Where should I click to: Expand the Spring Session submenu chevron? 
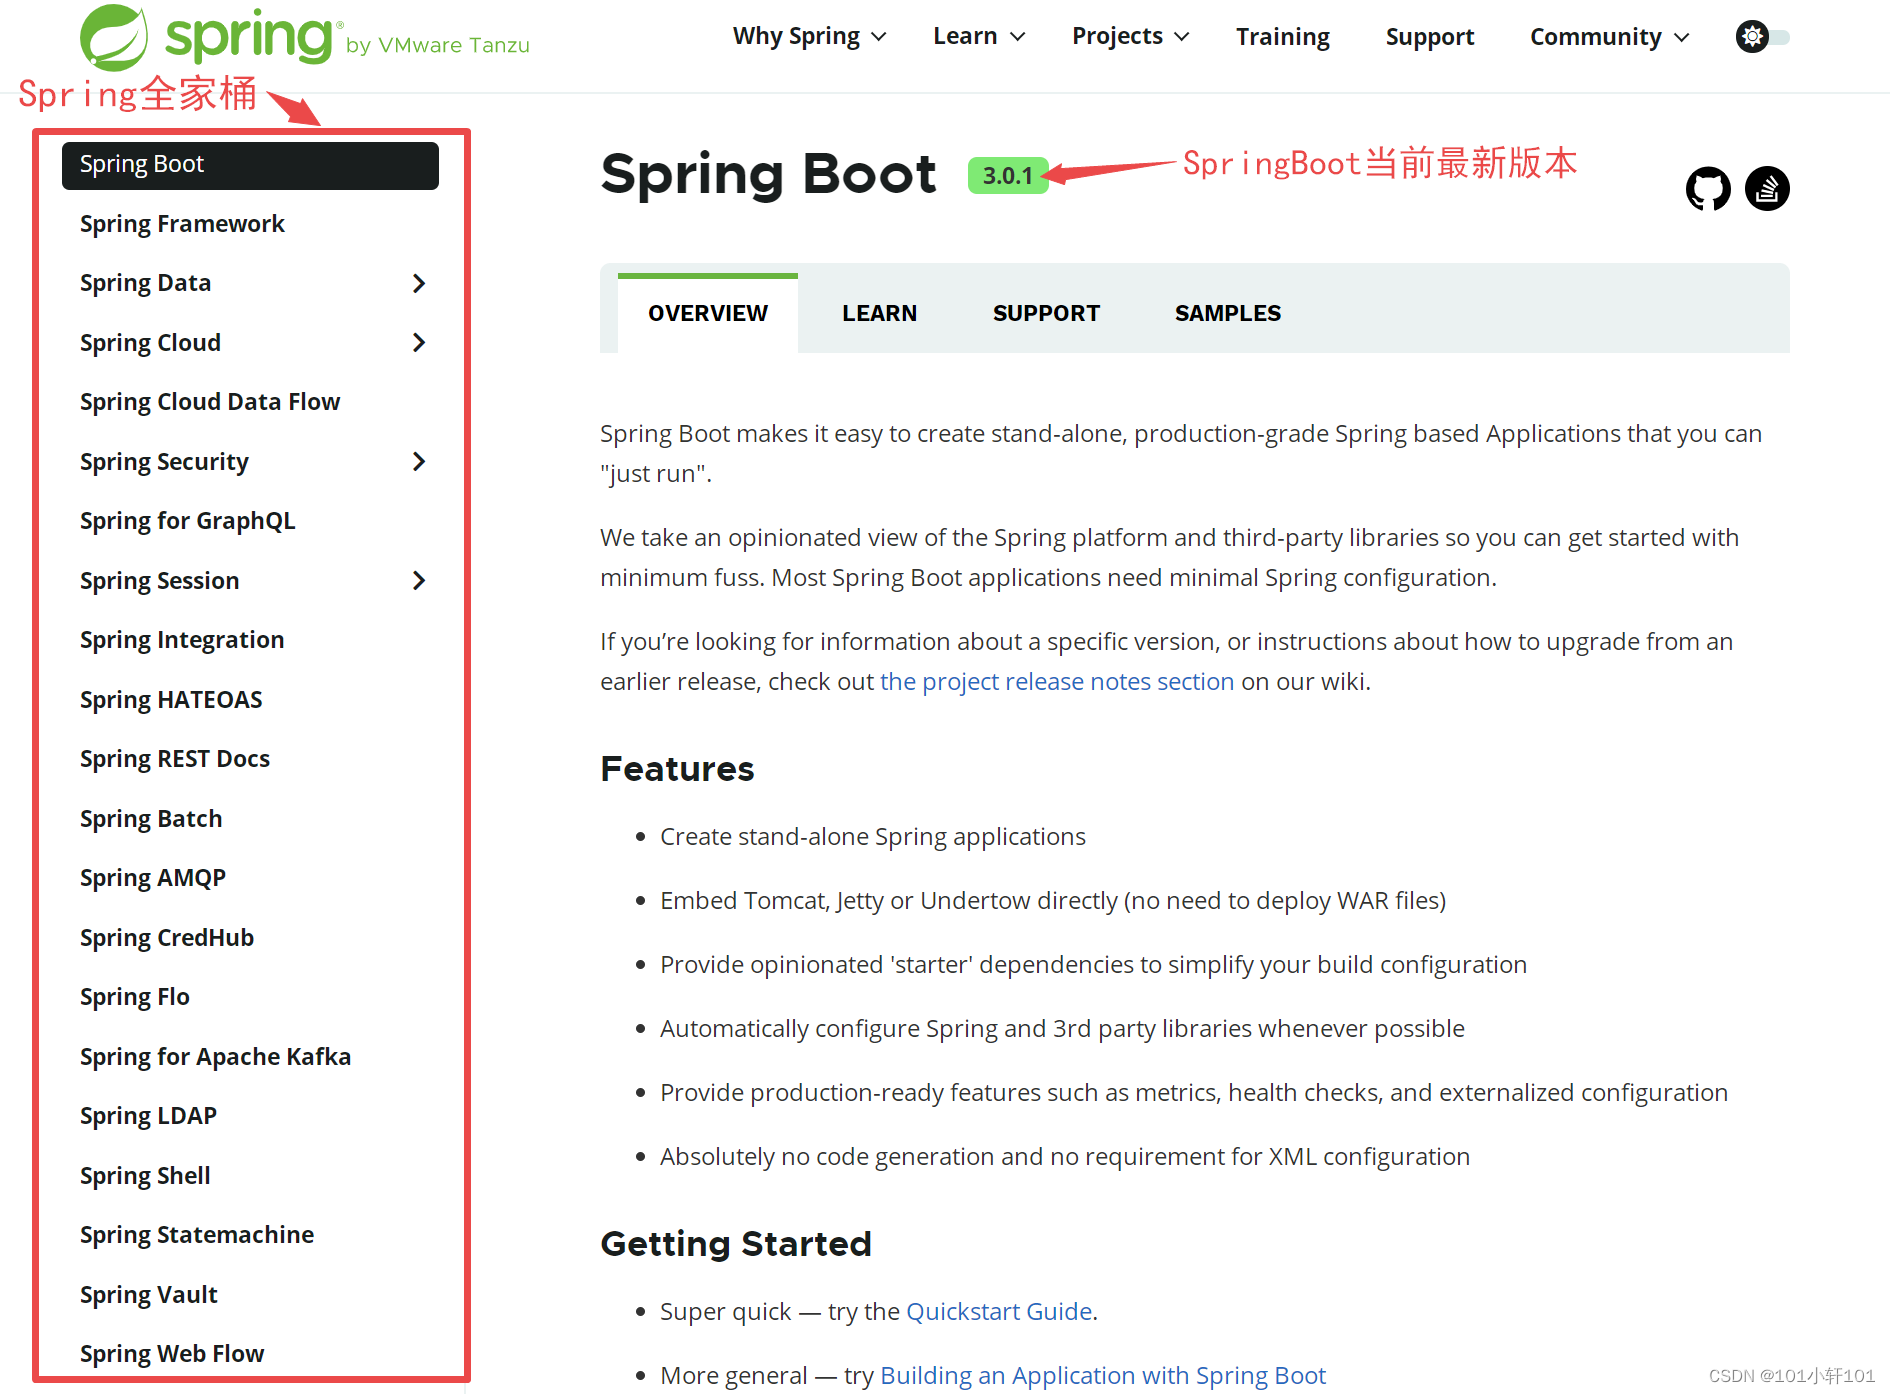coord(419,580)
